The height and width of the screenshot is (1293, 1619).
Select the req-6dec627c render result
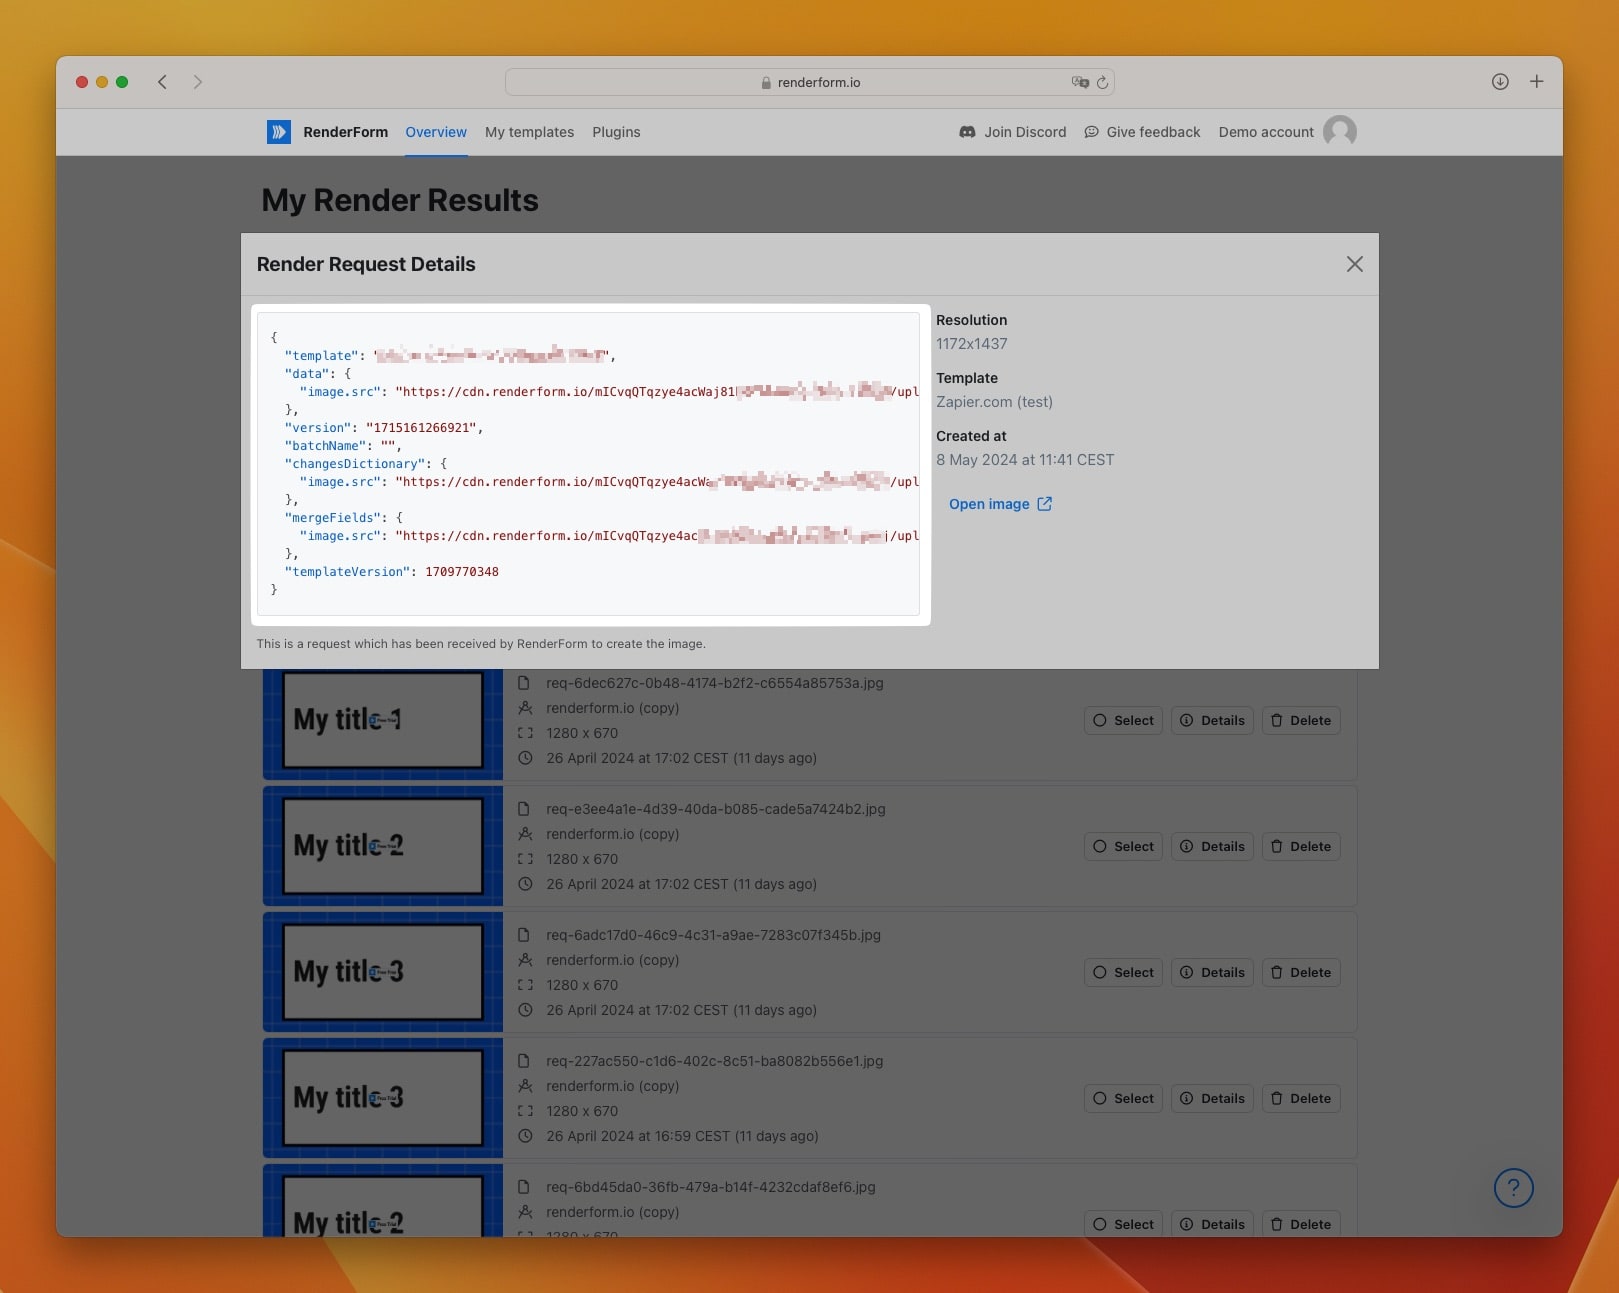[1123, 720]
